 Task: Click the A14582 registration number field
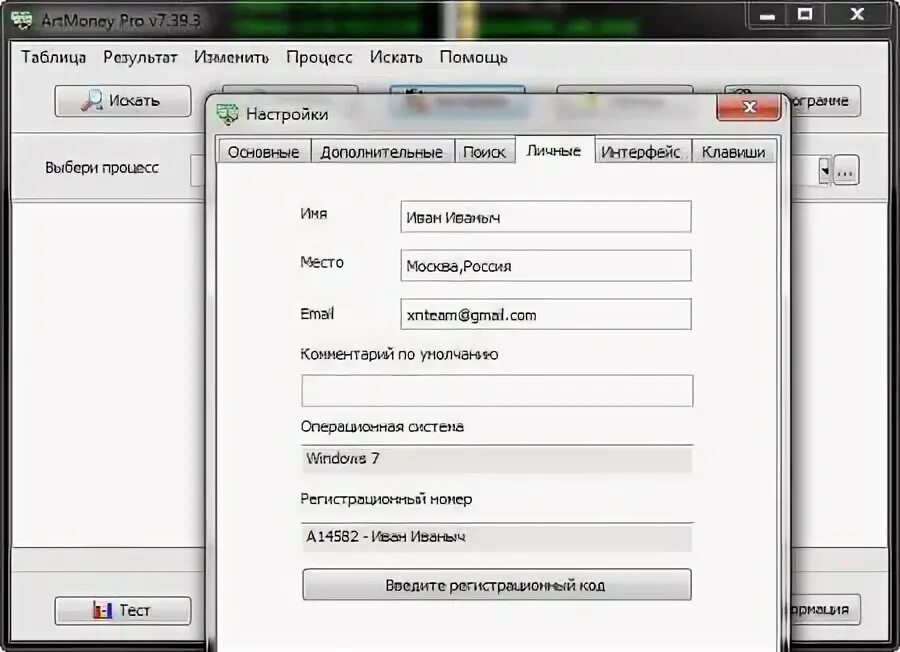497,537
